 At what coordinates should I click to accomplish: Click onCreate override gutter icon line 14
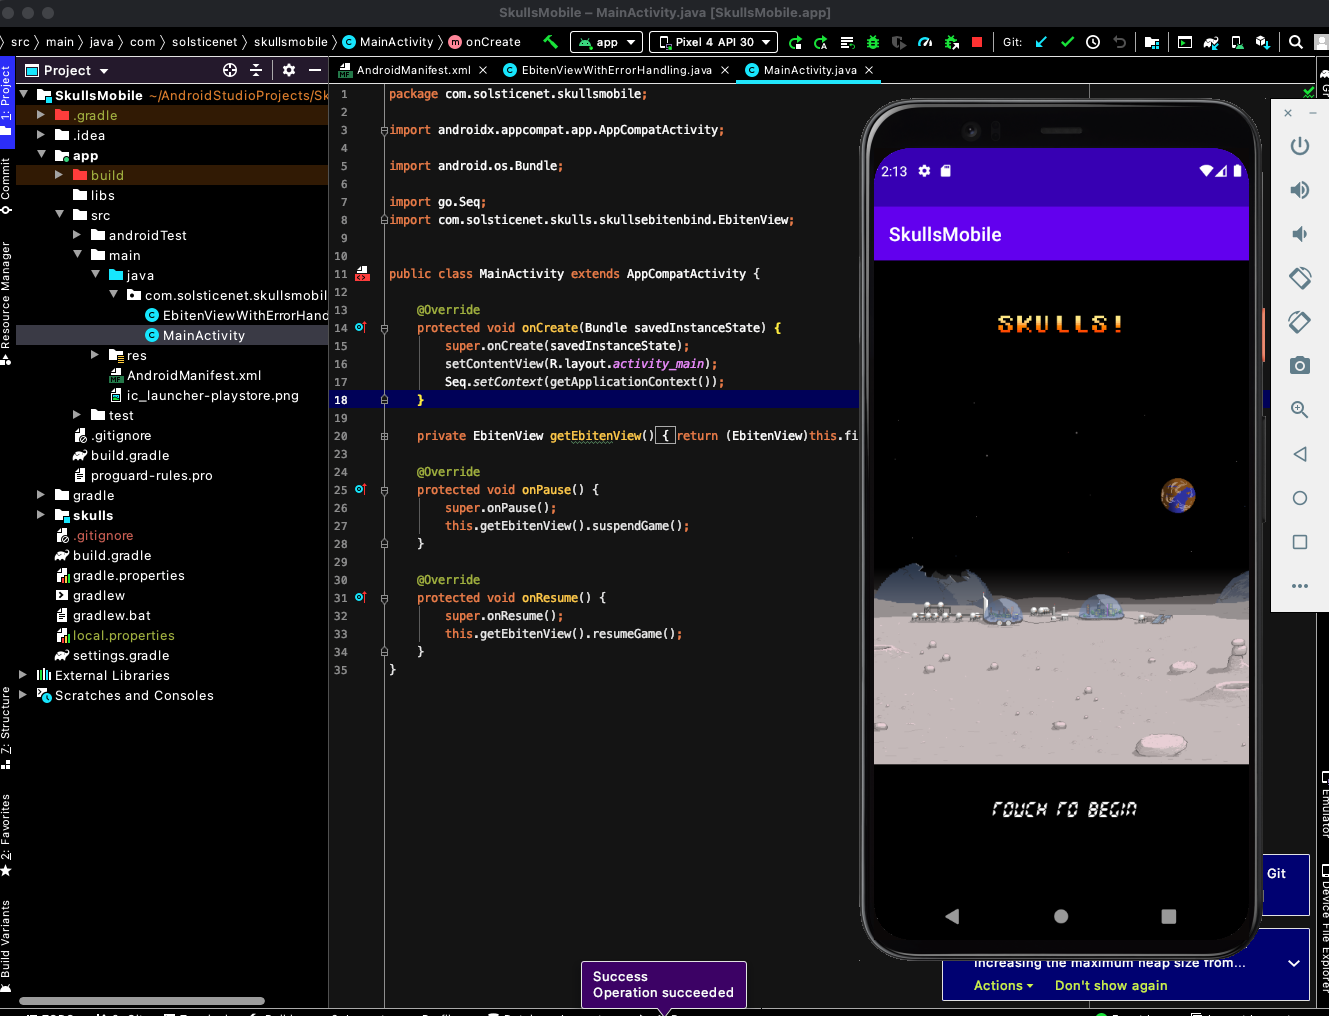(x=360, y=327)
